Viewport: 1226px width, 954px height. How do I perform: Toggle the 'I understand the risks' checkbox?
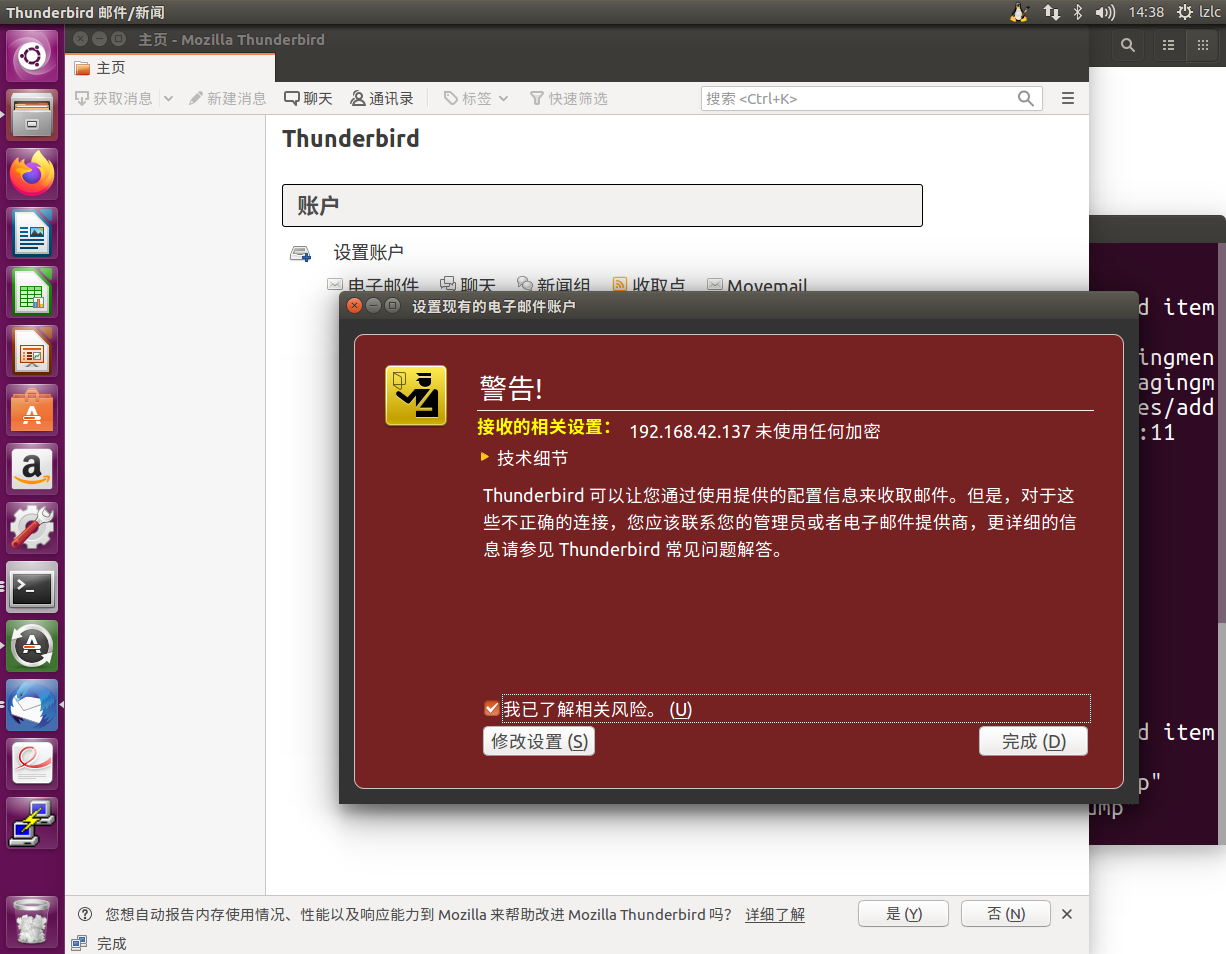pos(491,709)
